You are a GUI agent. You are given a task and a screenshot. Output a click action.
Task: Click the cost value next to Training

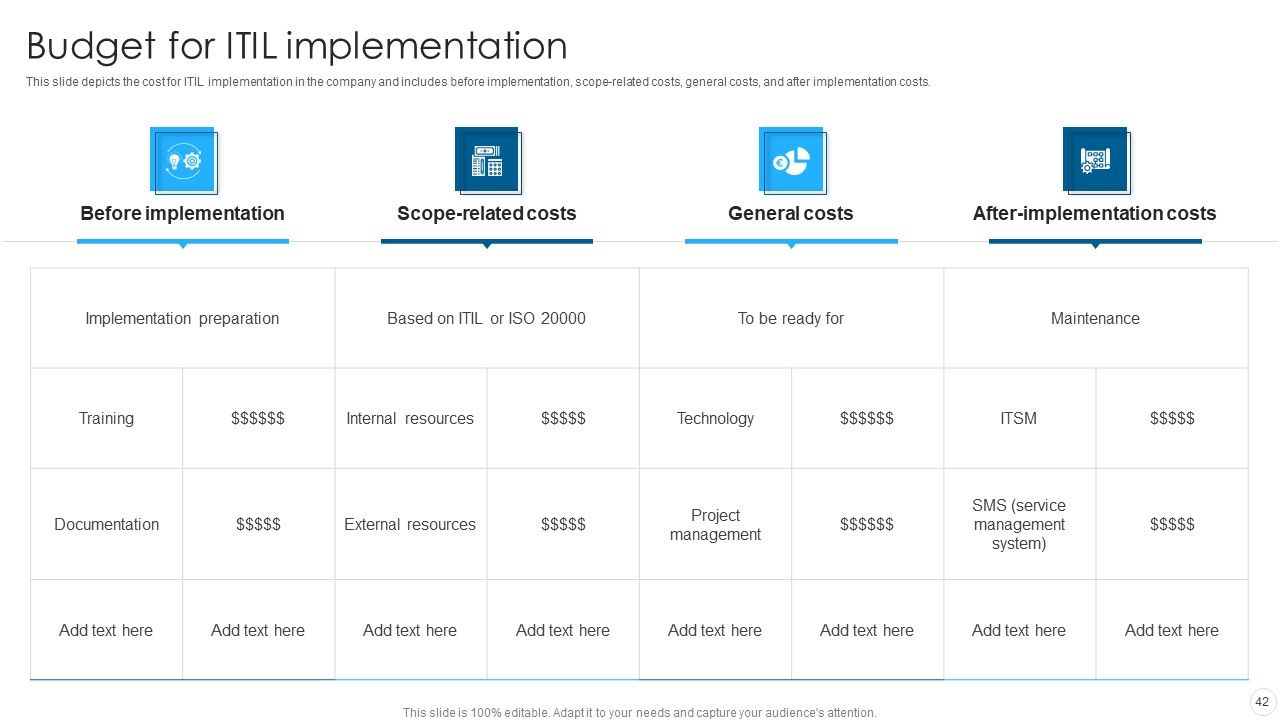(x=258, y=418)
